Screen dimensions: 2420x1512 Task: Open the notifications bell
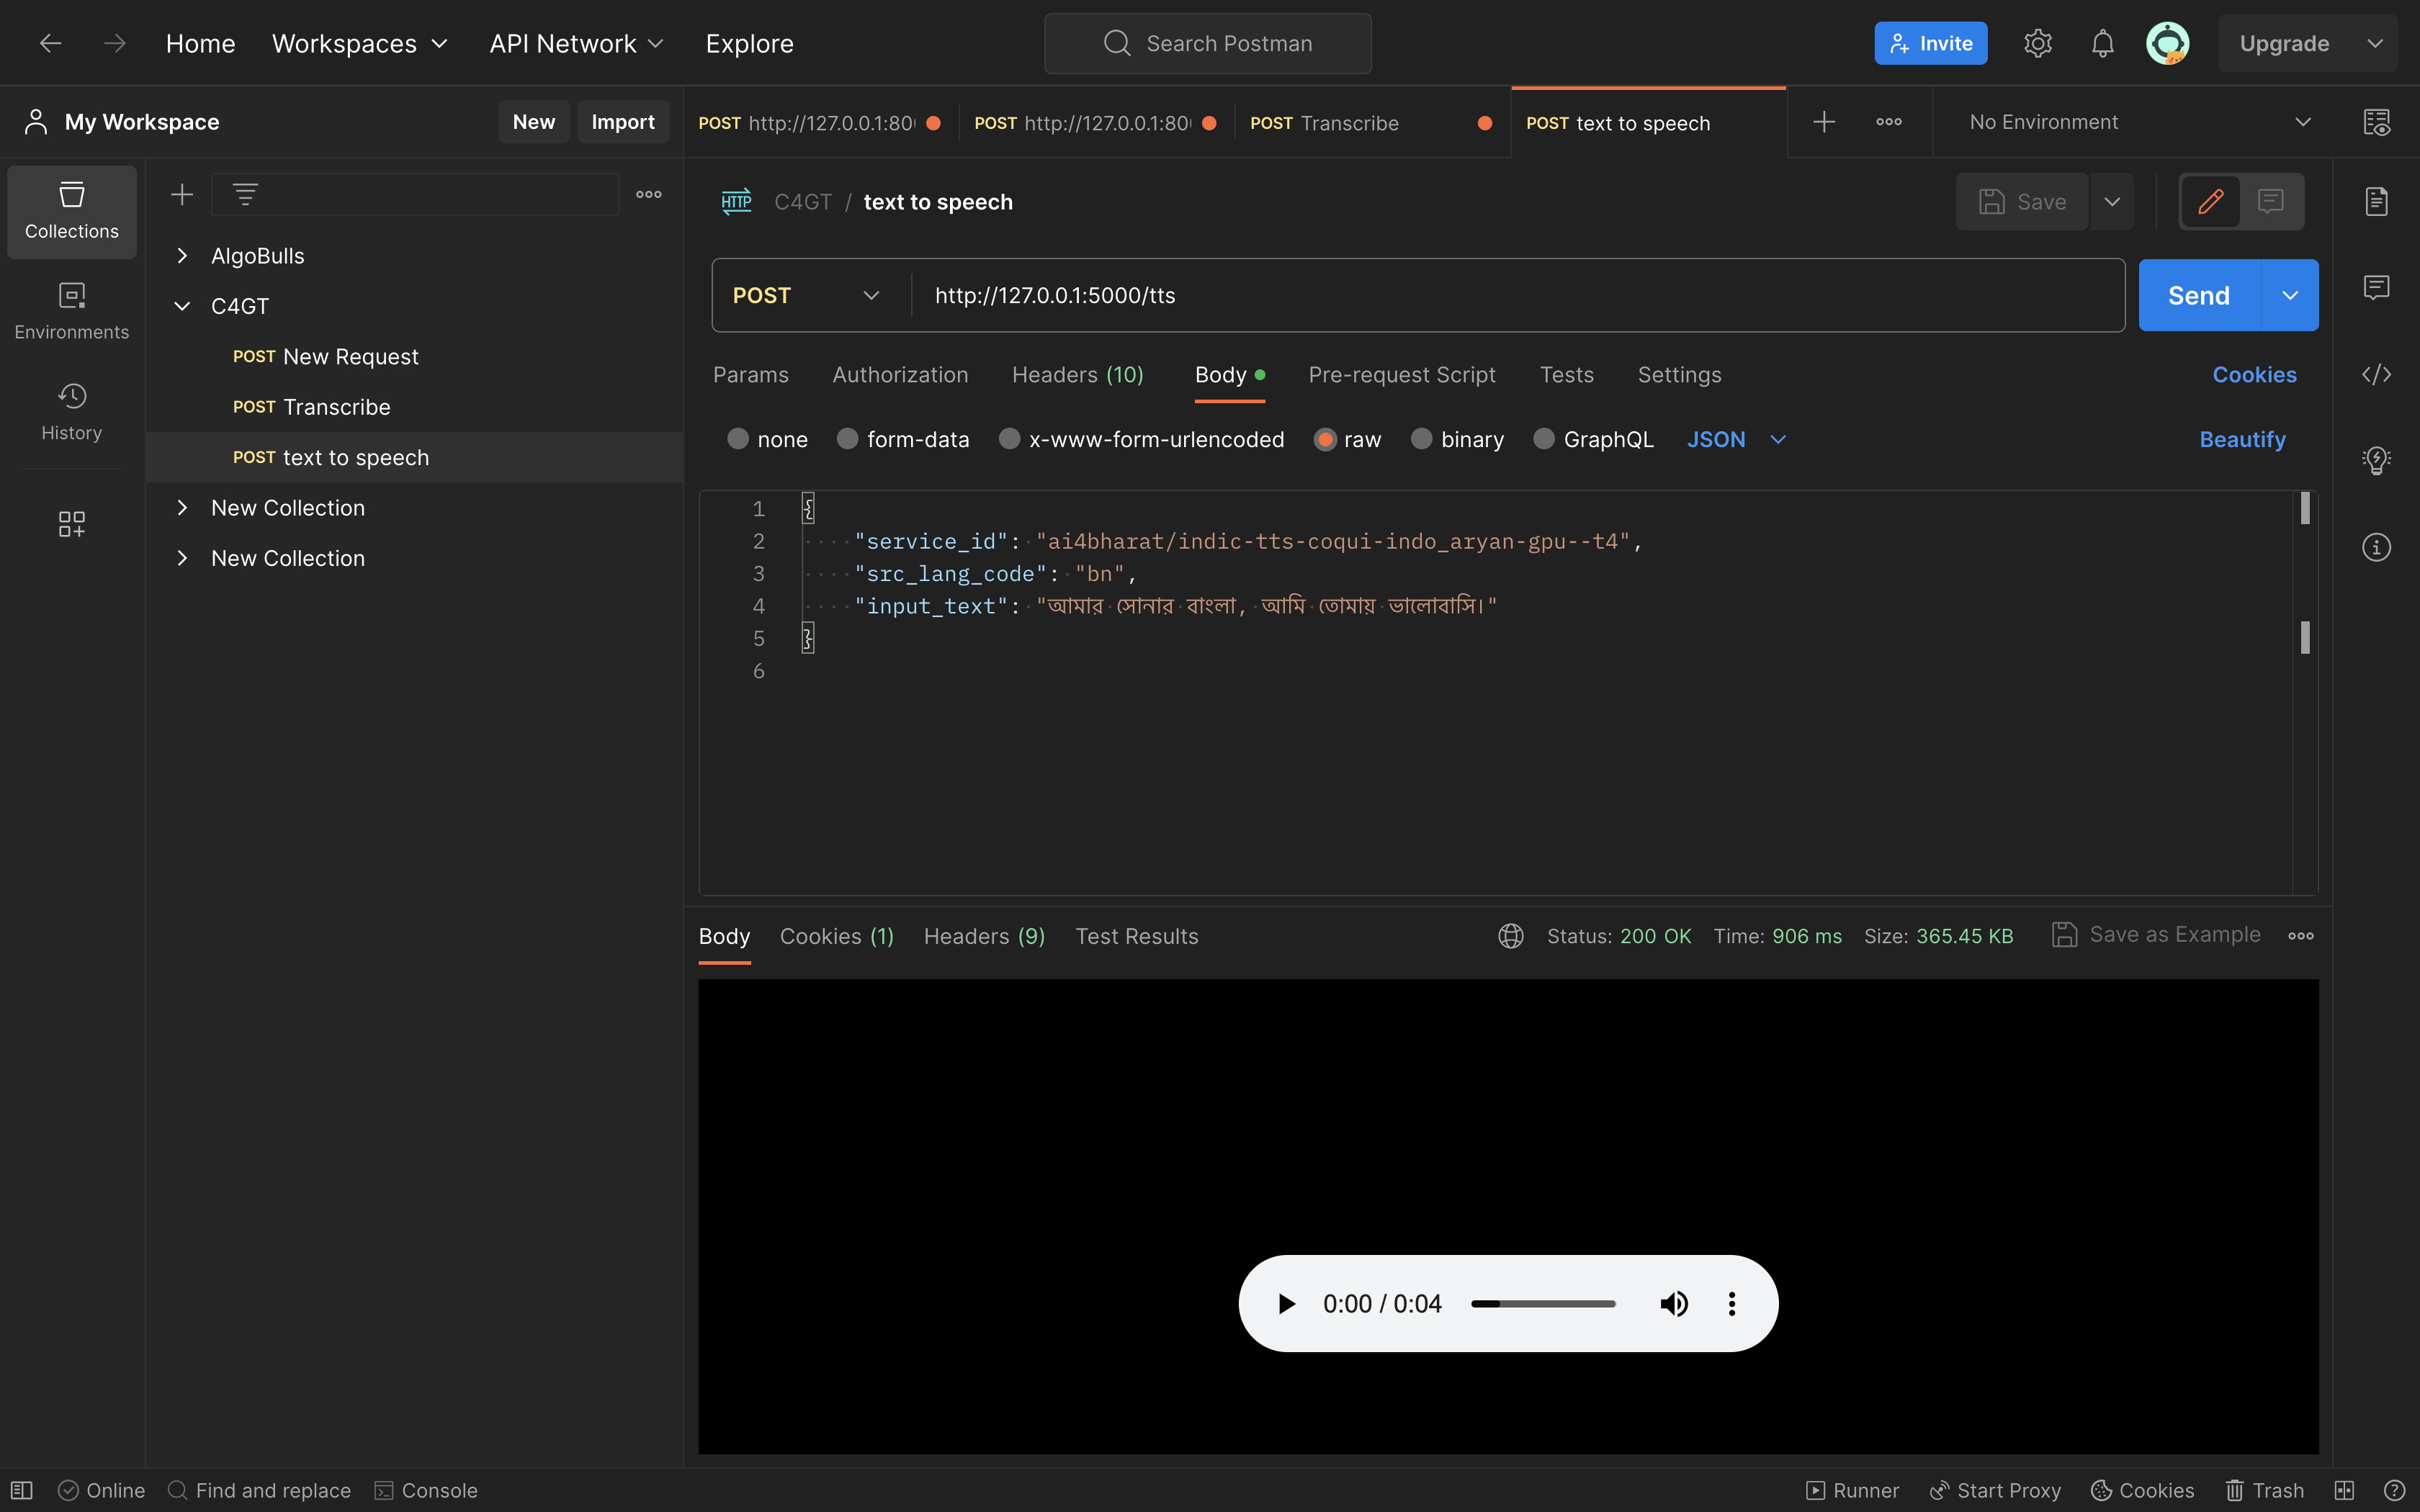coord(2102,42)
